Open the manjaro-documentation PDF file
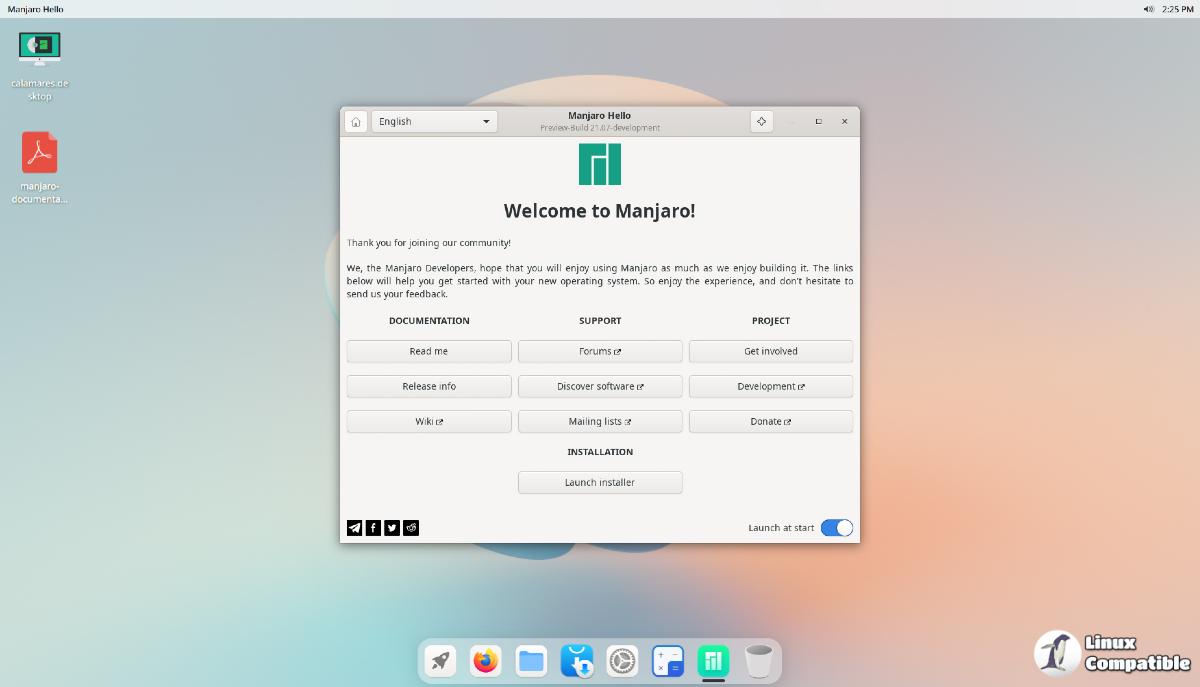Image resolution: width=1200 pixels, height=687 pixels. click(40, 154)
